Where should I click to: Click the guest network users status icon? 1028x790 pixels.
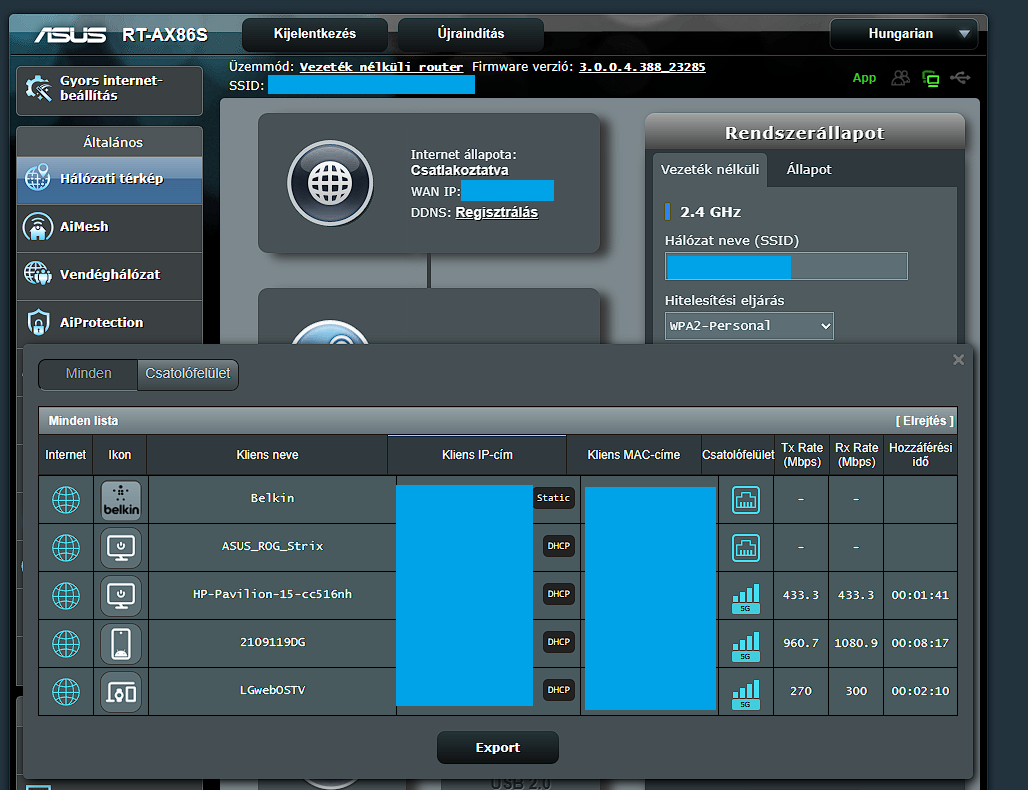[901, 78]
